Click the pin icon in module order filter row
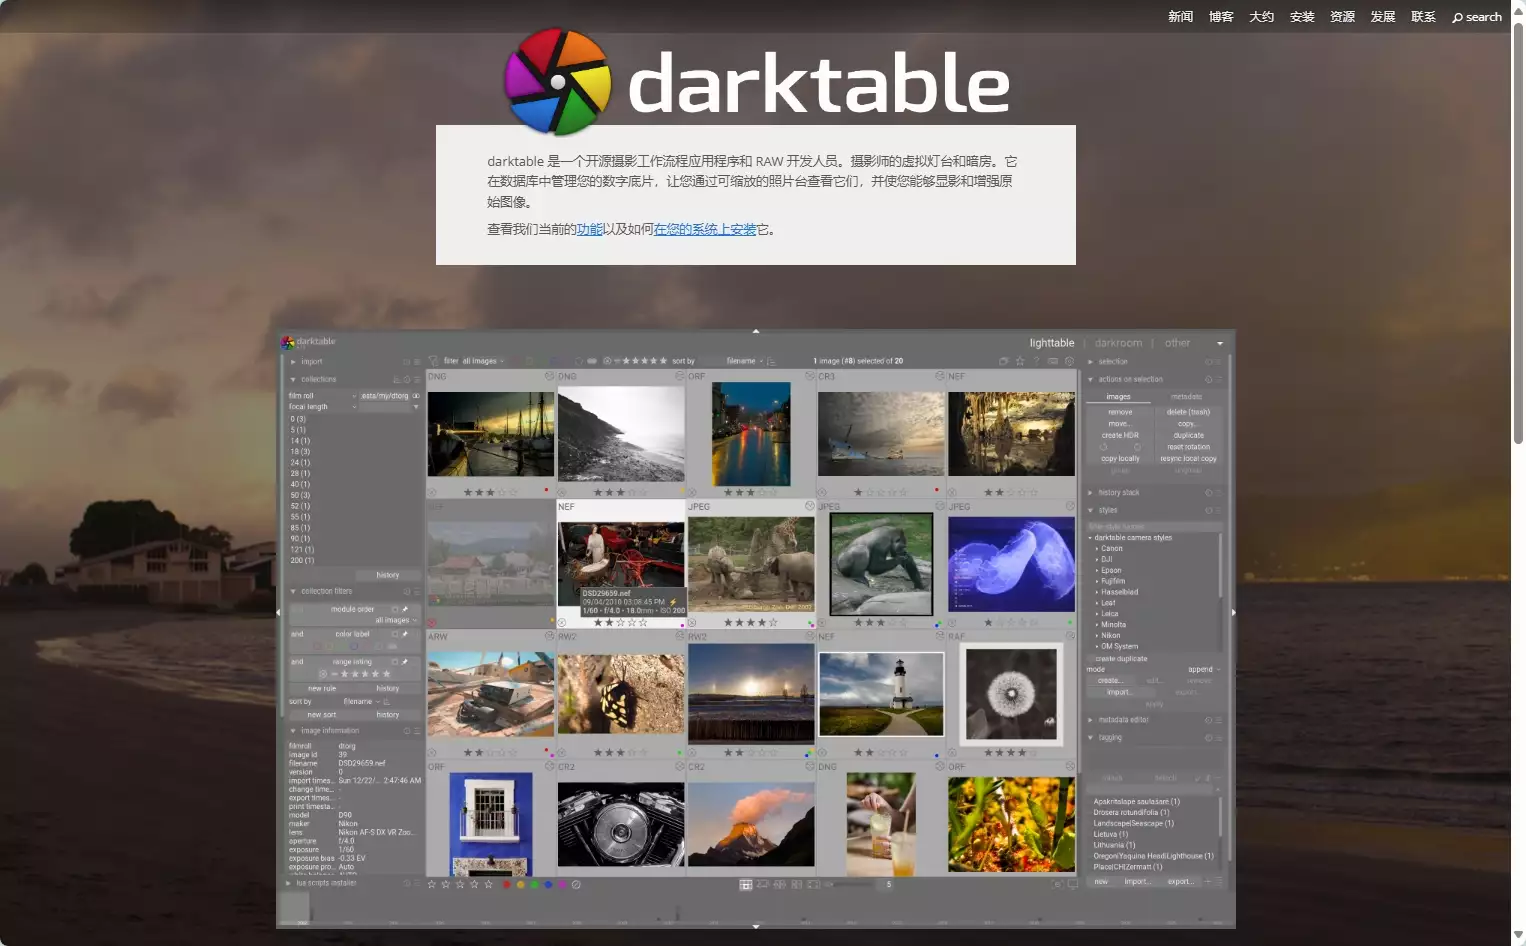The image size is (1526, 946). click(405, 609)
